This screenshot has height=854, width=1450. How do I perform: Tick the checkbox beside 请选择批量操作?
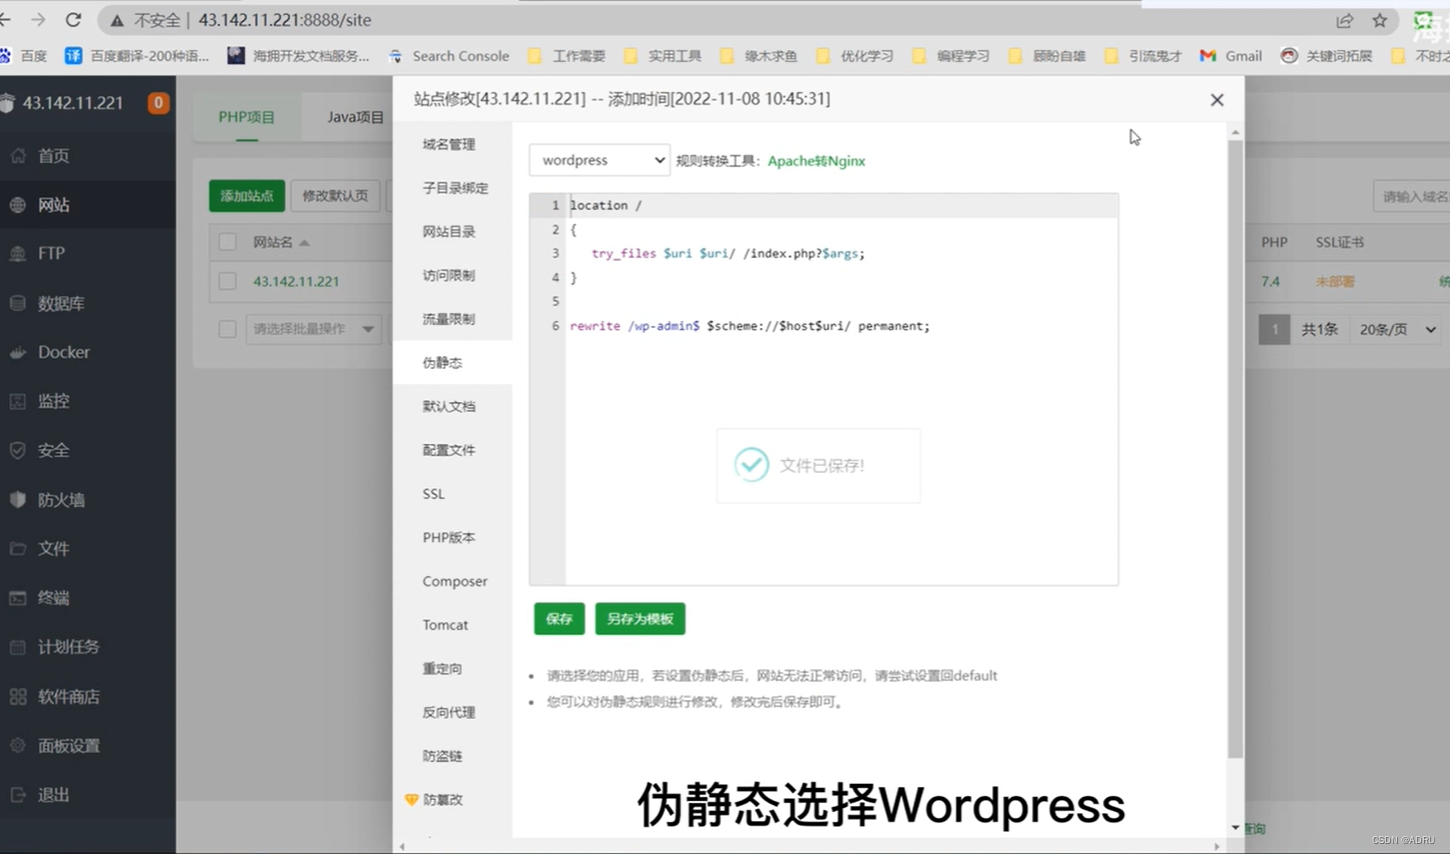click(x=228, y=329)
